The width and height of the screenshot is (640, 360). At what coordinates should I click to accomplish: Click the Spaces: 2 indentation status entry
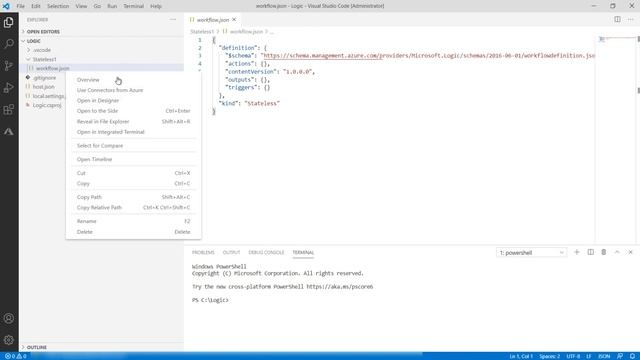point(549,356)
